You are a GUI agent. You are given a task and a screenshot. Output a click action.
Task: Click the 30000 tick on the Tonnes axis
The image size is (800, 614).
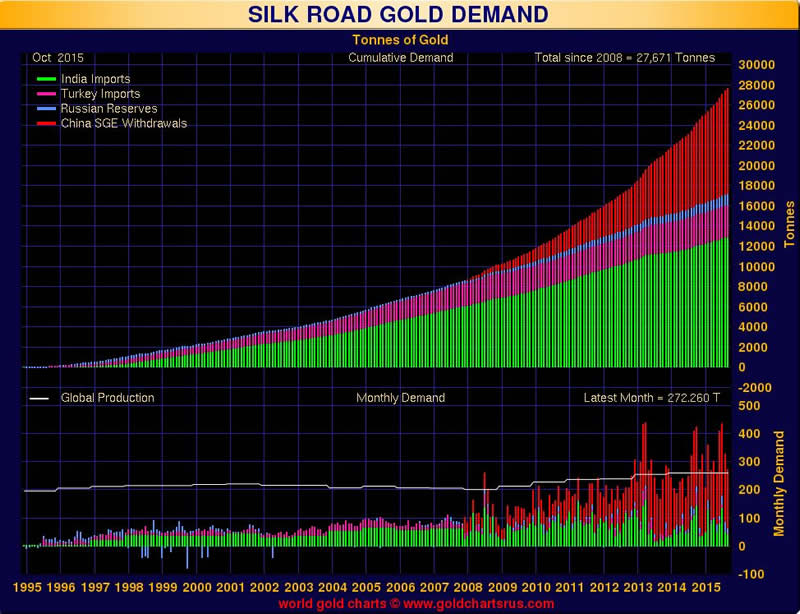tap(758, 64)
